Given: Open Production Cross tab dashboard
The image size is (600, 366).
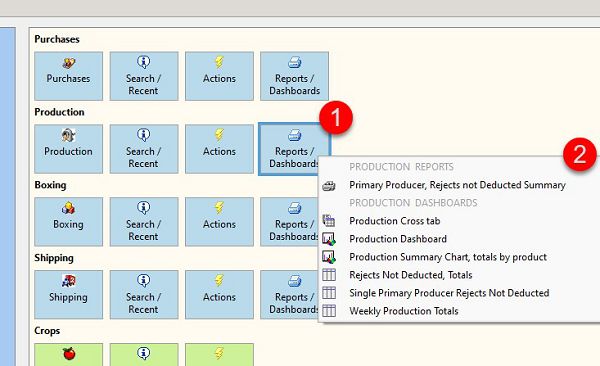Looking at the screenshot, I should click(x=395, y=221).
